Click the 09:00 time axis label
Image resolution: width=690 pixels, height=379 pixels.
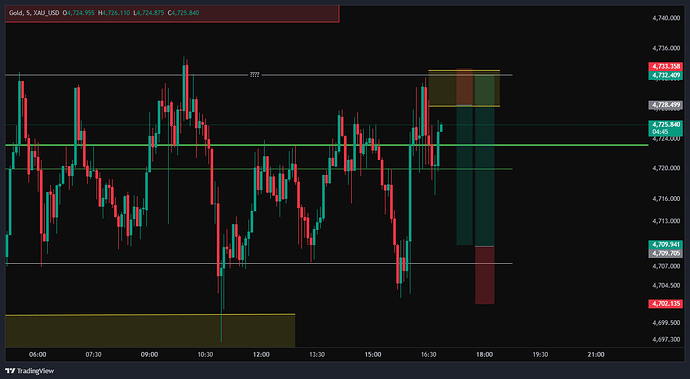pos(149,354)
